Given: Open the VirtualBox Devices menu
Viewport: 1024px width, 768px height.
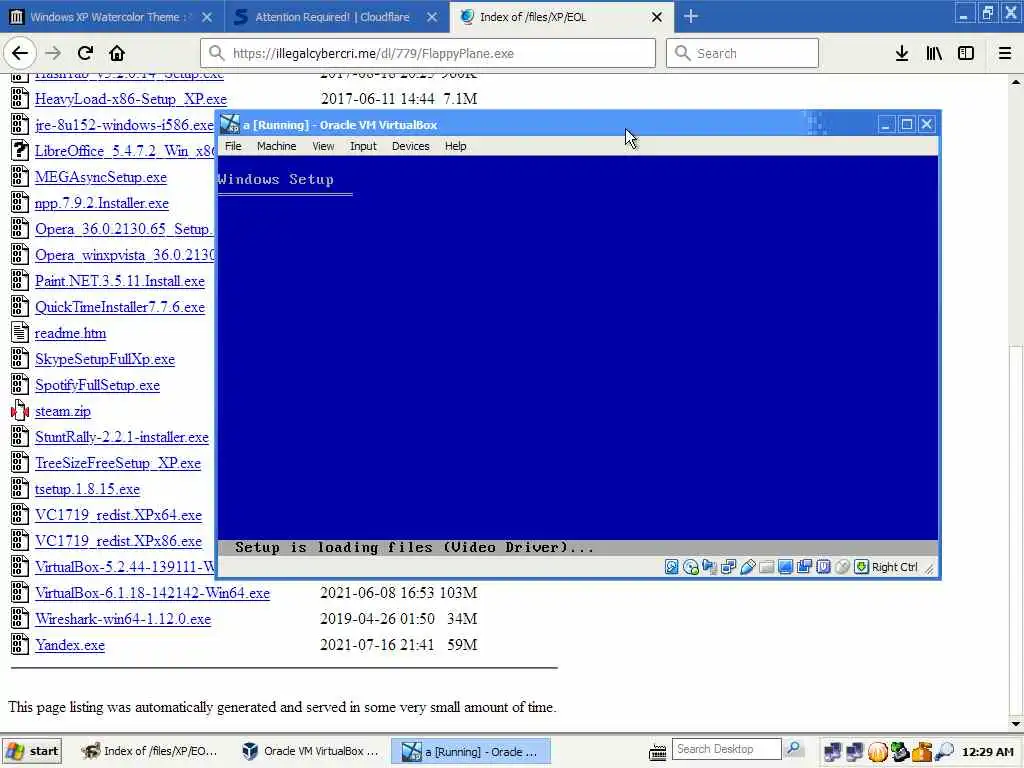Looking at the screenshot, I should click(410, 146).
